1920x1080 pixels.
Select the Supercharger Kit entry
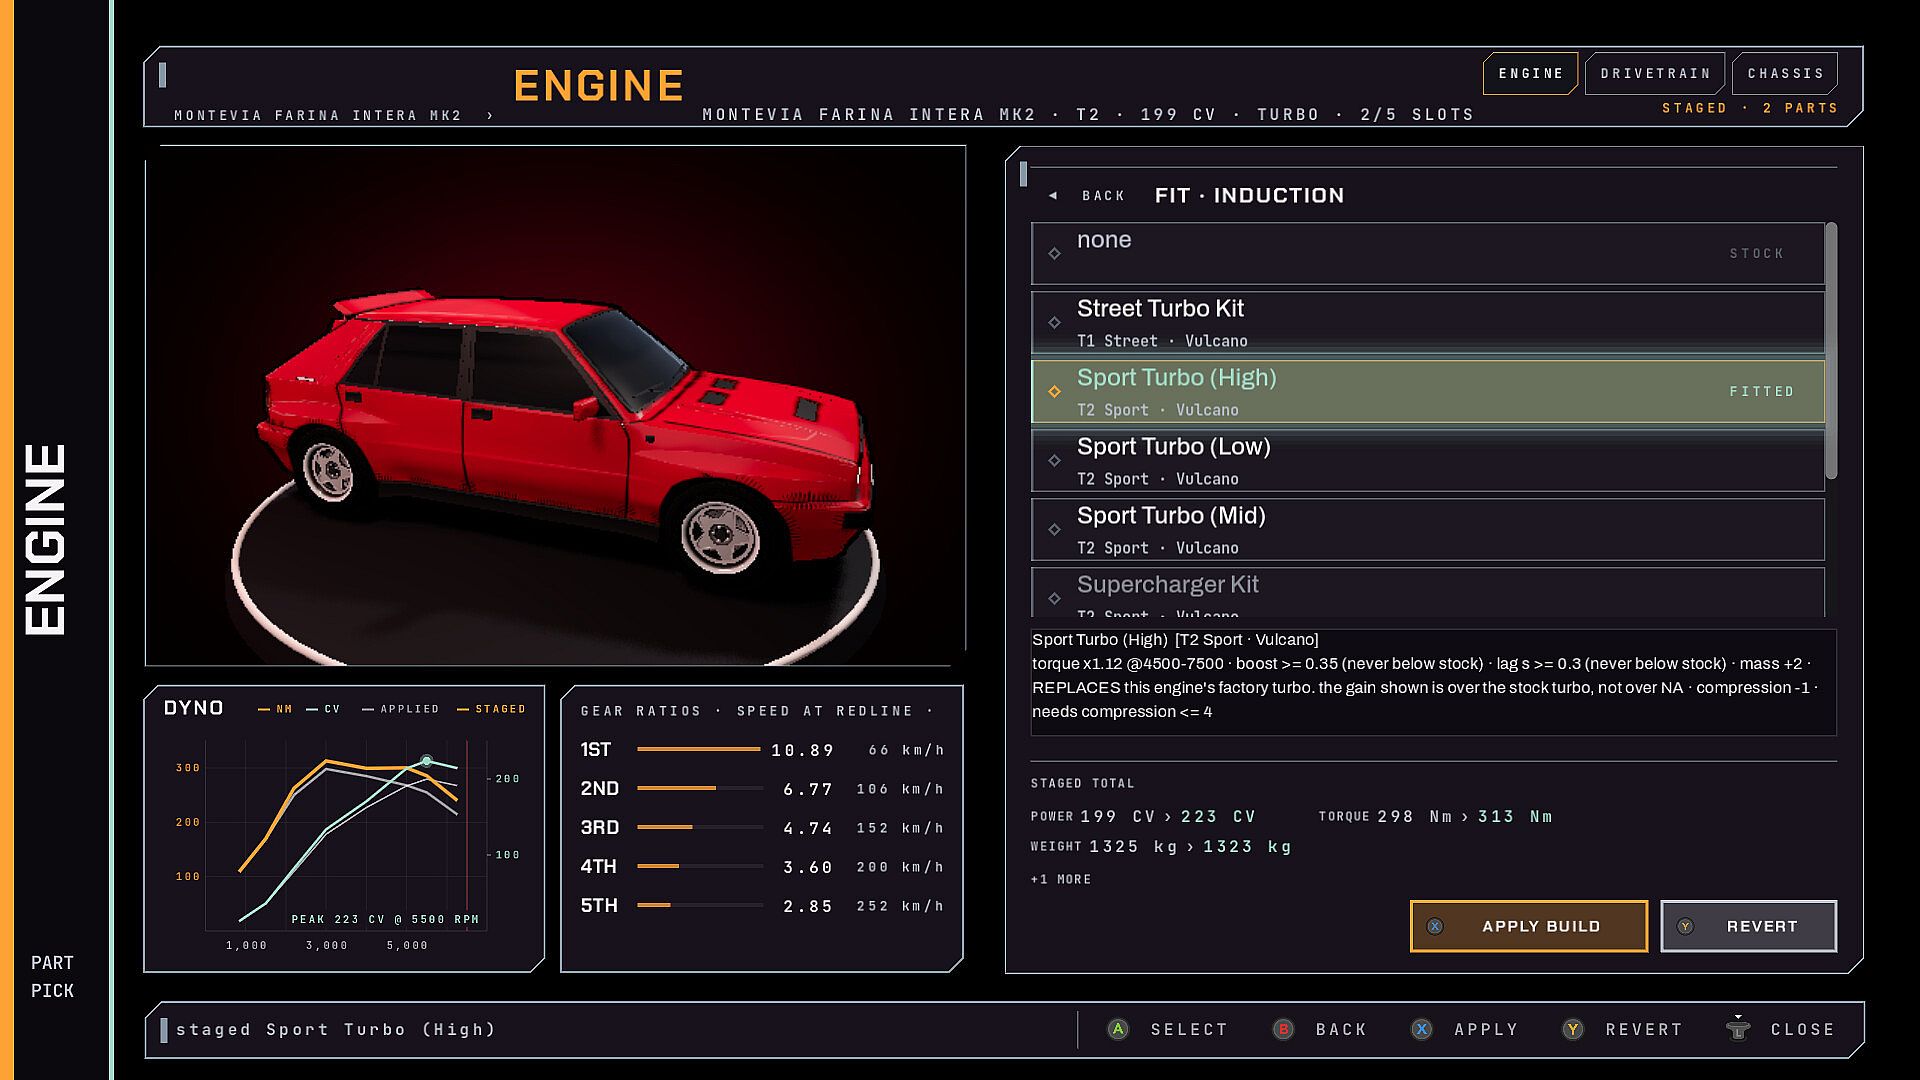[x=1428, y=592]
